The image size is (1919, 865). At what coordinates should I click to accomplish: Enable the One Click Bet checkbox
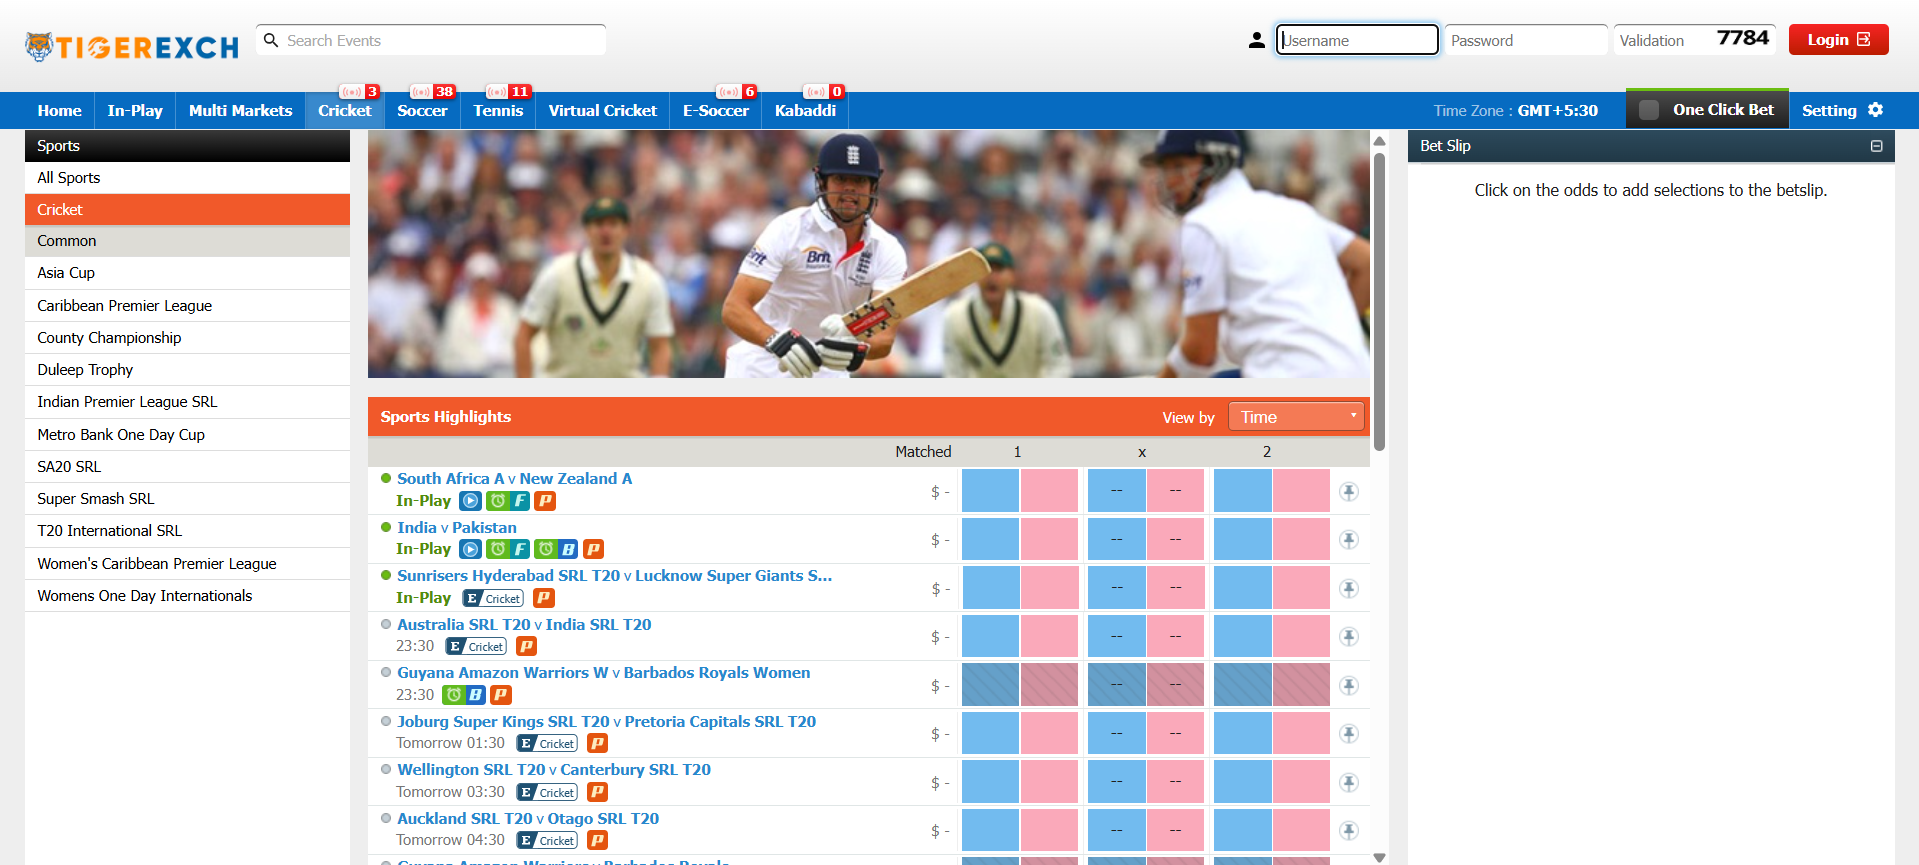click(1649, 110)
